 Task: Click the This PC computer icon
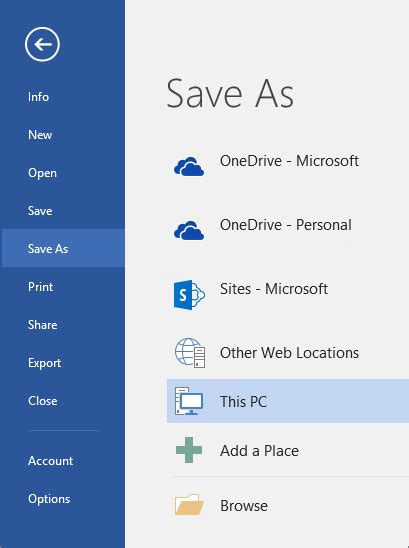click(x=189, y=401)
